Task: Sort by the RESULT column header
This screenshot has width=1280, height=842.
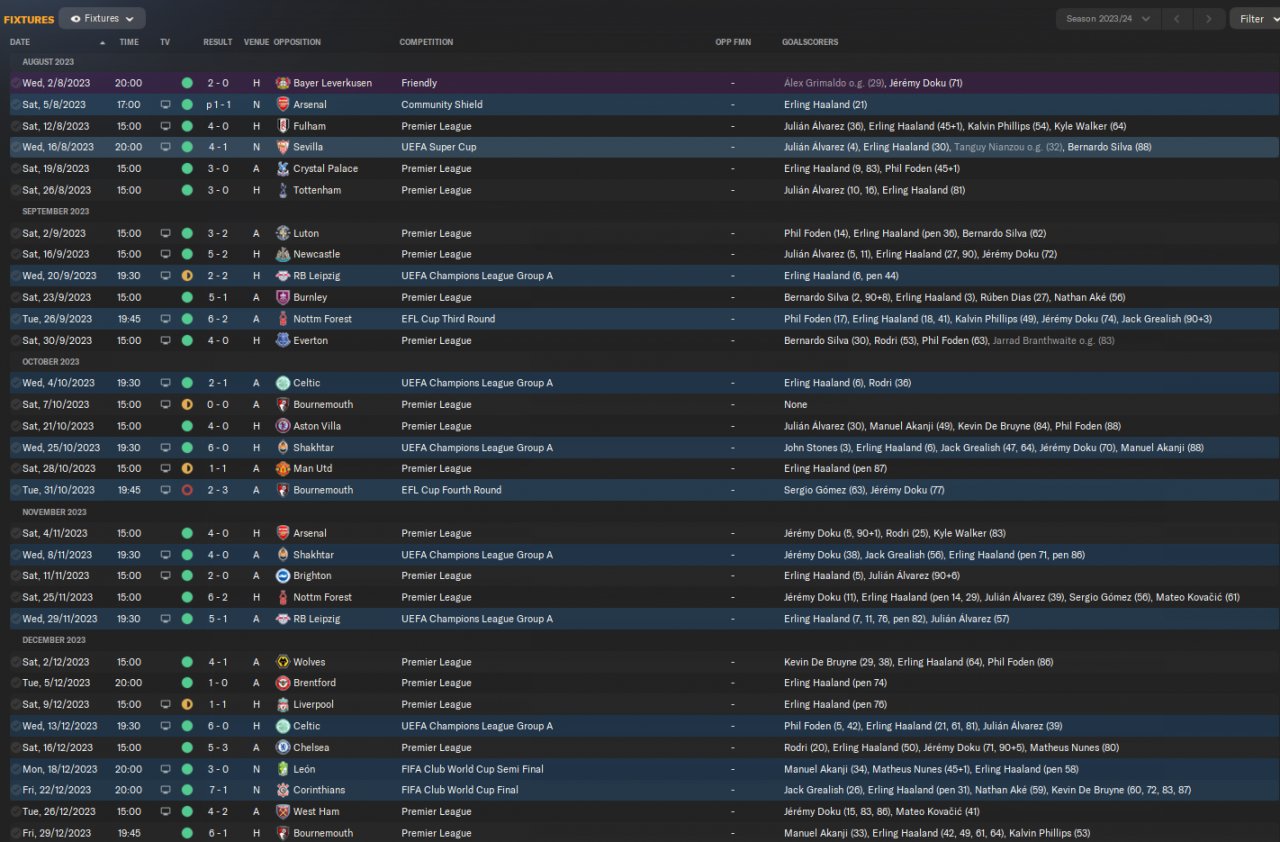Action: click(x=217, y=42)
